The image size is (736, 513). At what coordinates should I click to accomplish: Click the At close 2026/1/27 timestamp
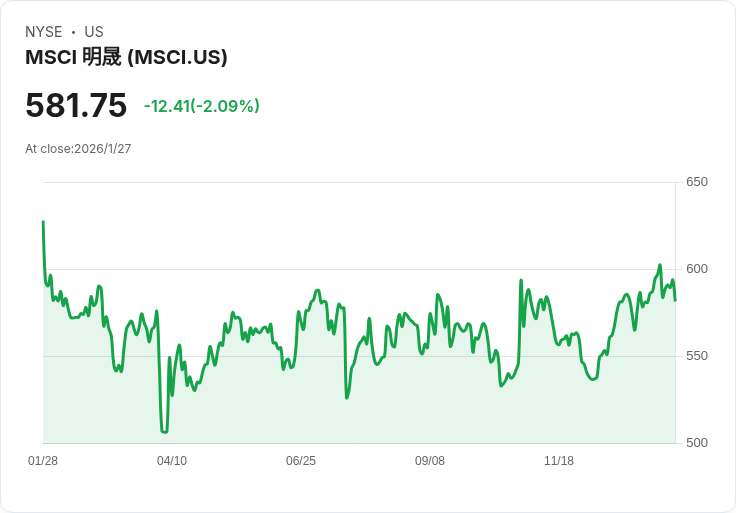pyautogui.click(x=78, y=149)
